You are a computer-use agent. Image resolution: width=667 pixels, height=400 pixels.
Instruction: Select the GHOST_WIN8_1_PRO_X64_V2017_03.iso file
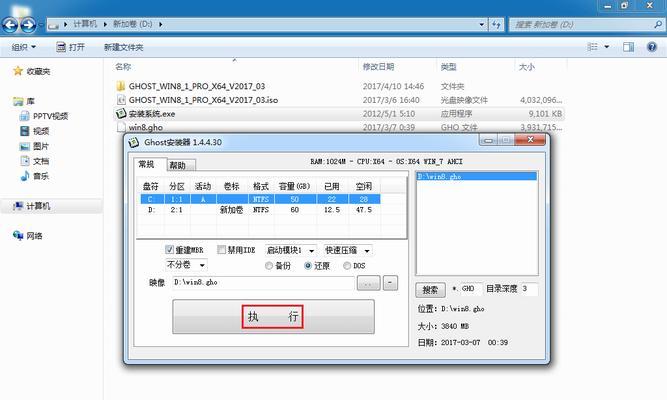click(x=203, y=100)
